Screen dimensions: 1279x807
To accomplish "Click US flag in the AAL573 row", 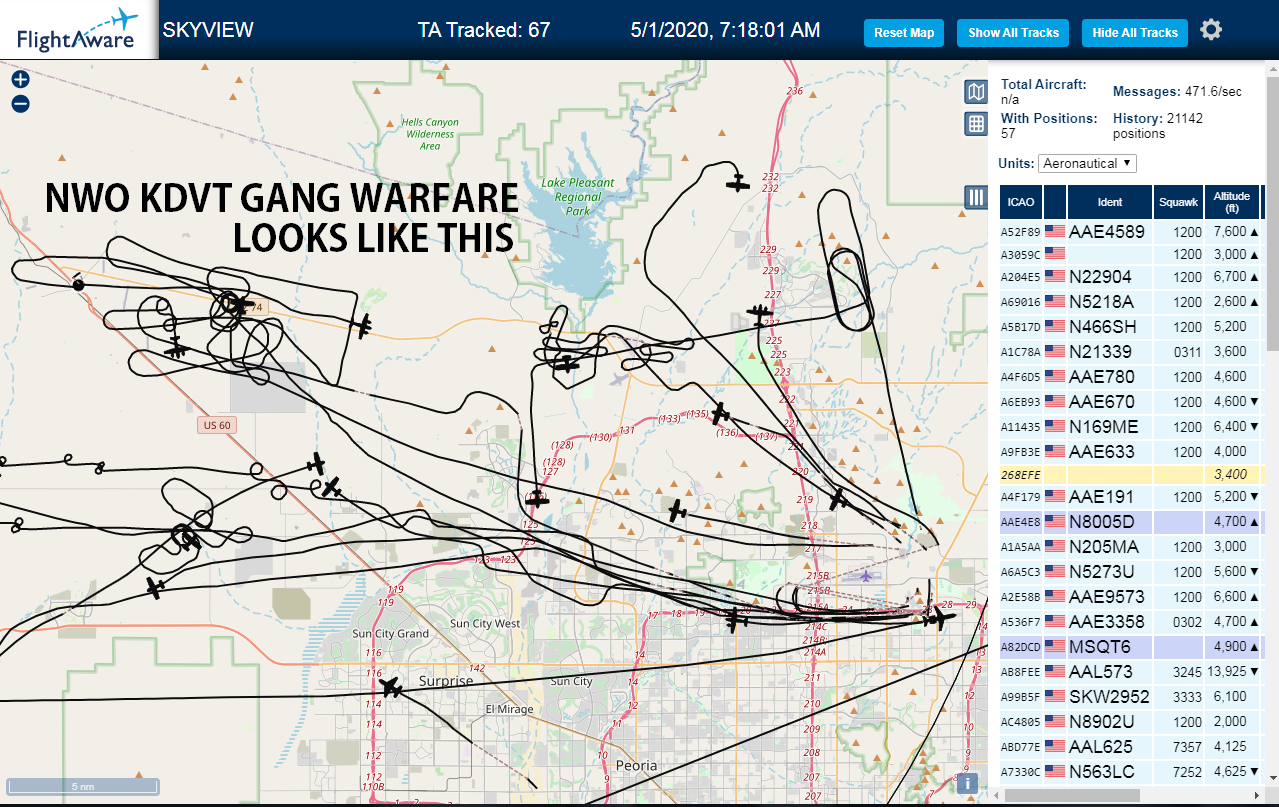I will pos(1055,672).
